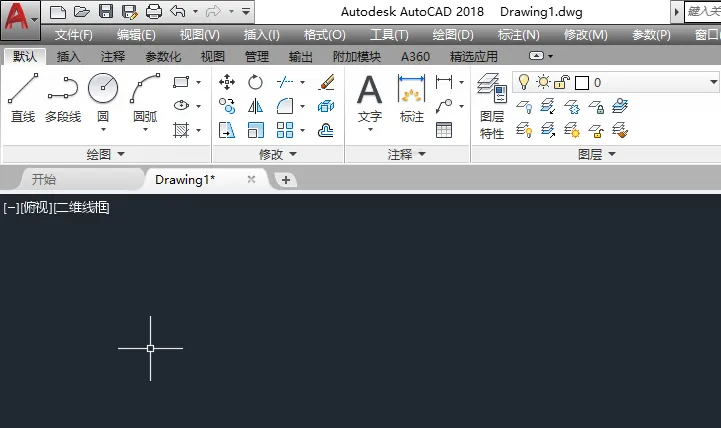This screenshot has width=721, height=428.
Task: Click the ribbon minimize toggle button
Action: (536, 56)
